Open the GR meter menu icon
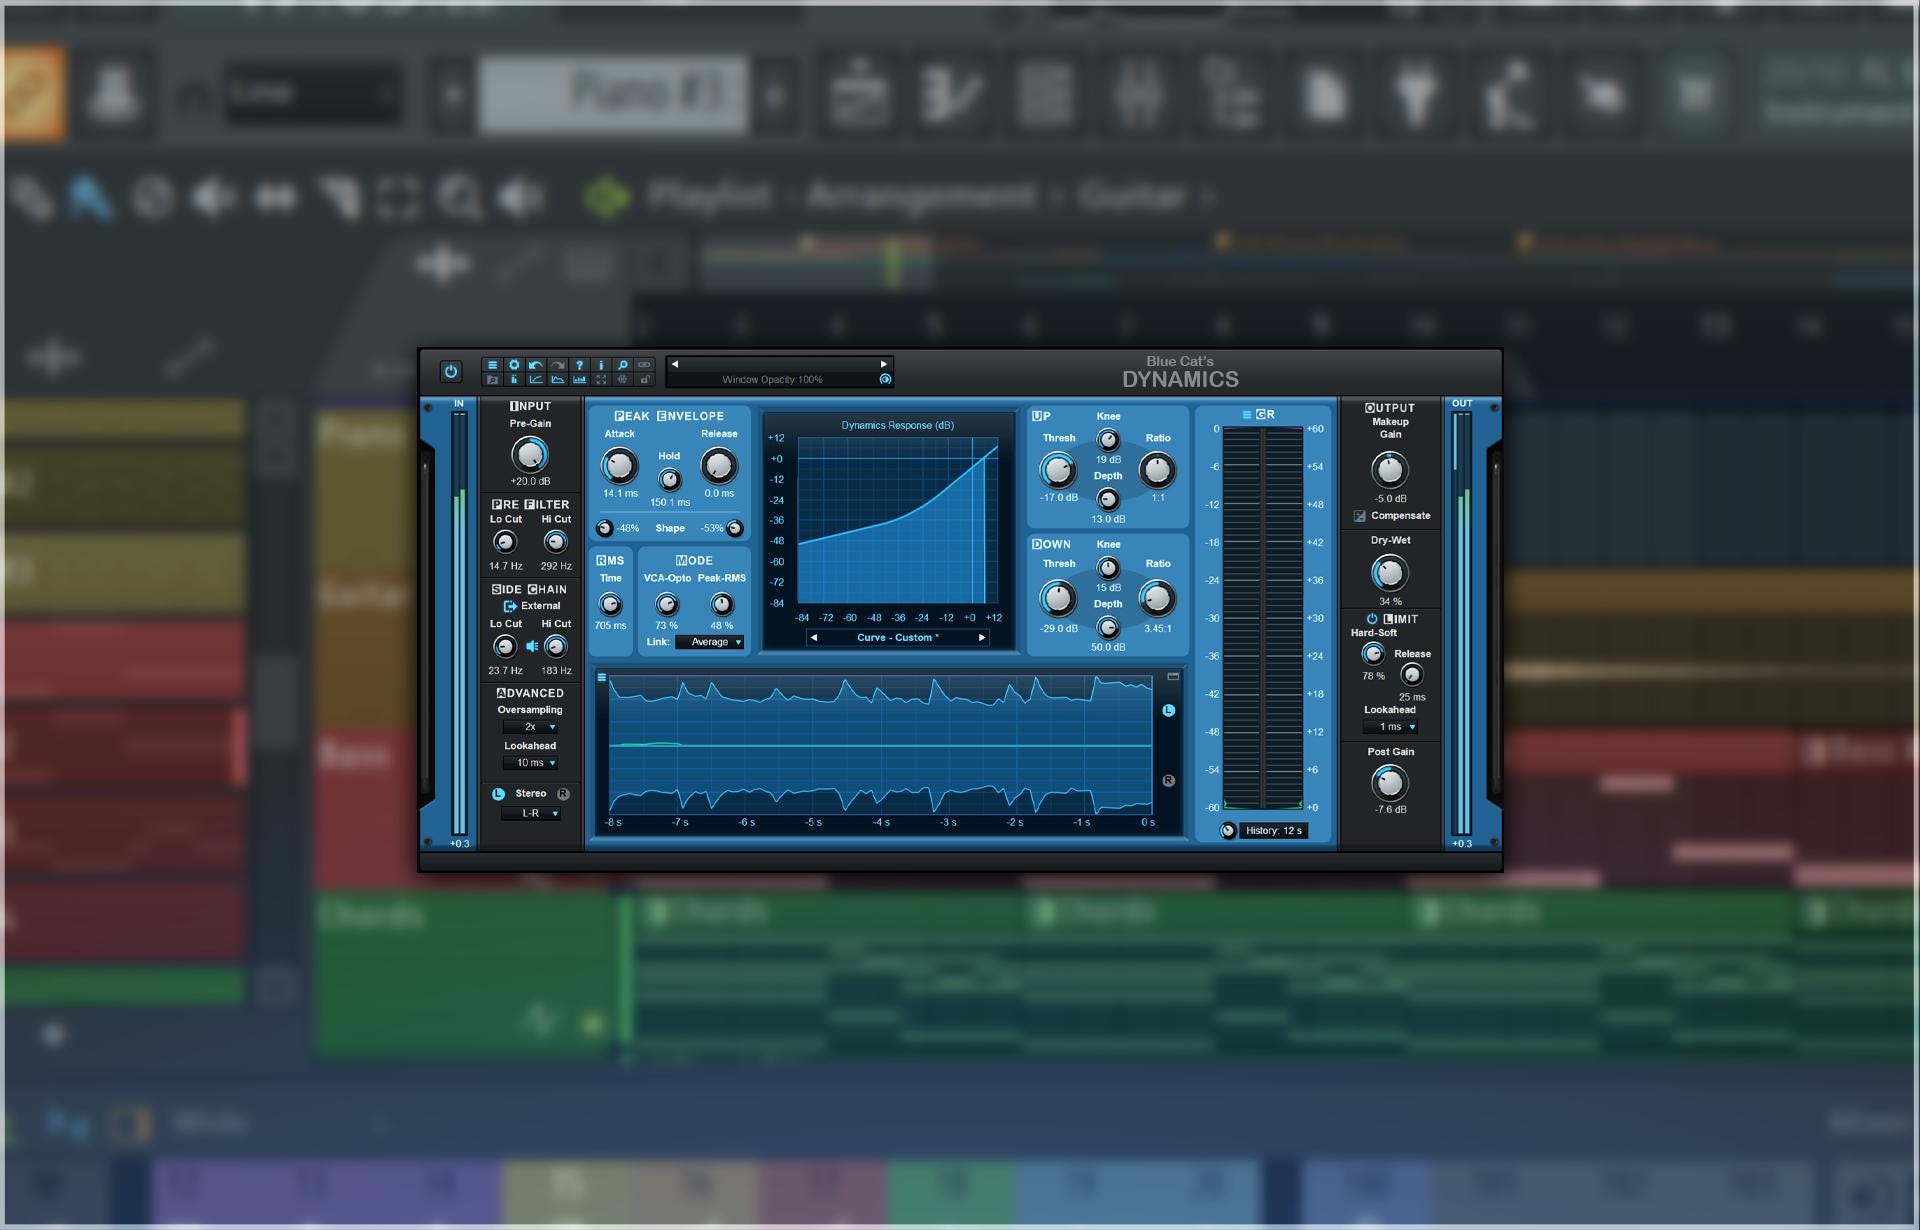Screen dimensions: 1920x1230 tap(1247, 414)
